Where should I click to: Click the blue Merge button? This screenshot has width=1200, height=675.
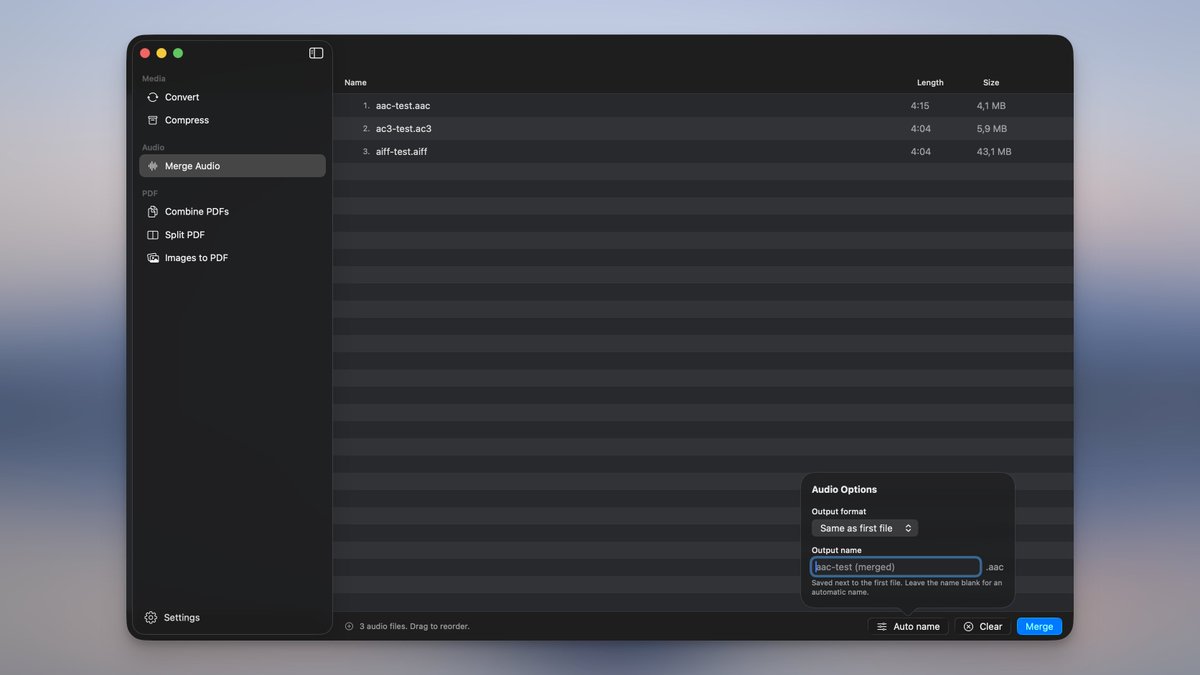1039,627
